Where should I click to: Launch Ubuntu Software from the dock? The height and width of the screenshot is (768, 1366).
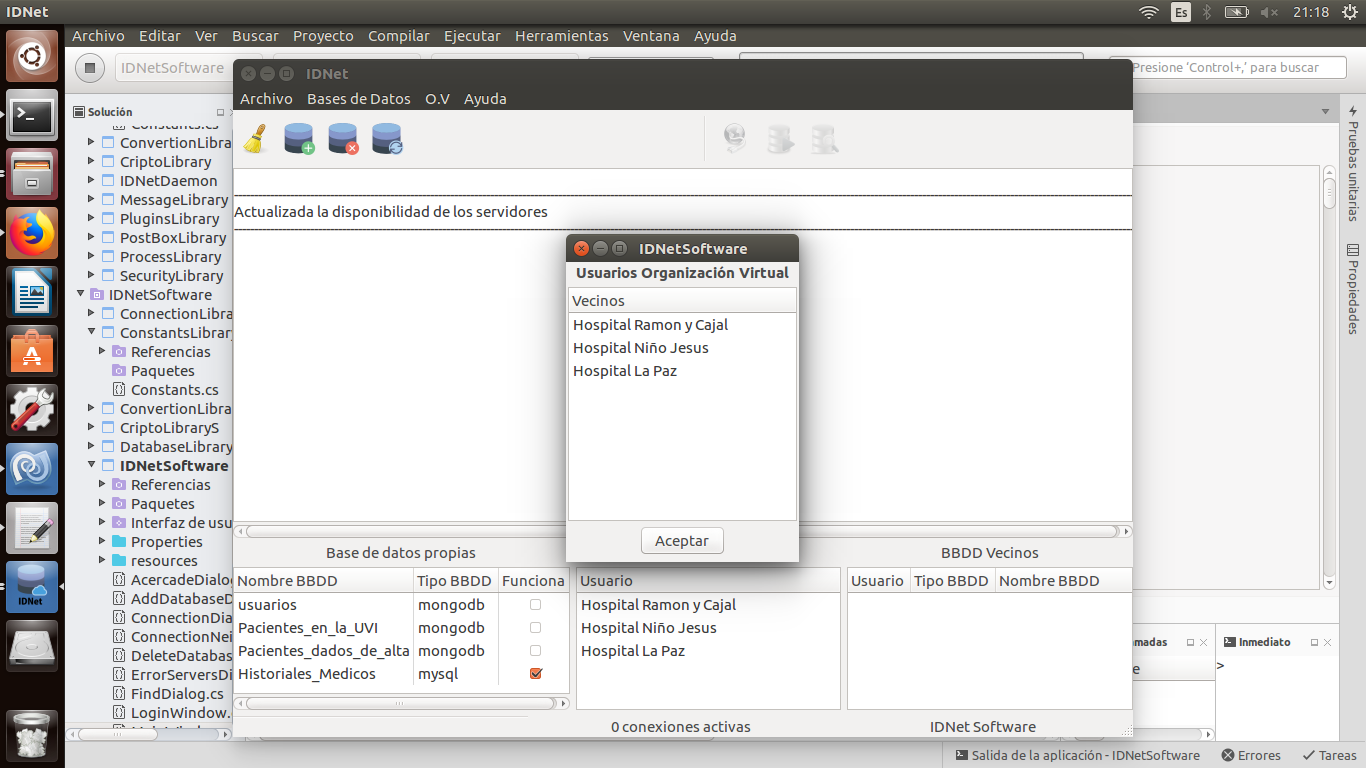point(32,351)
